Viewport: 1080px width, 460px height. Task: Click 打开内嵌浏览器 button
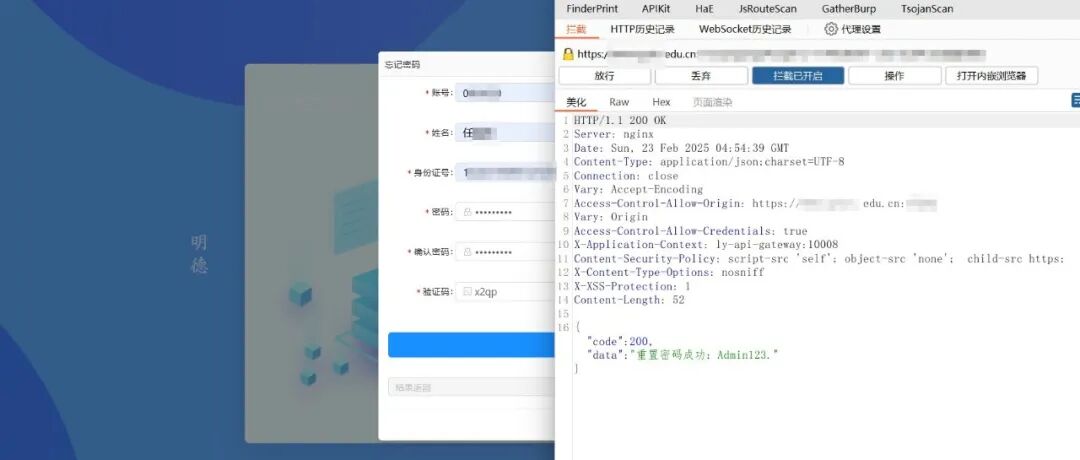(991, 76)
